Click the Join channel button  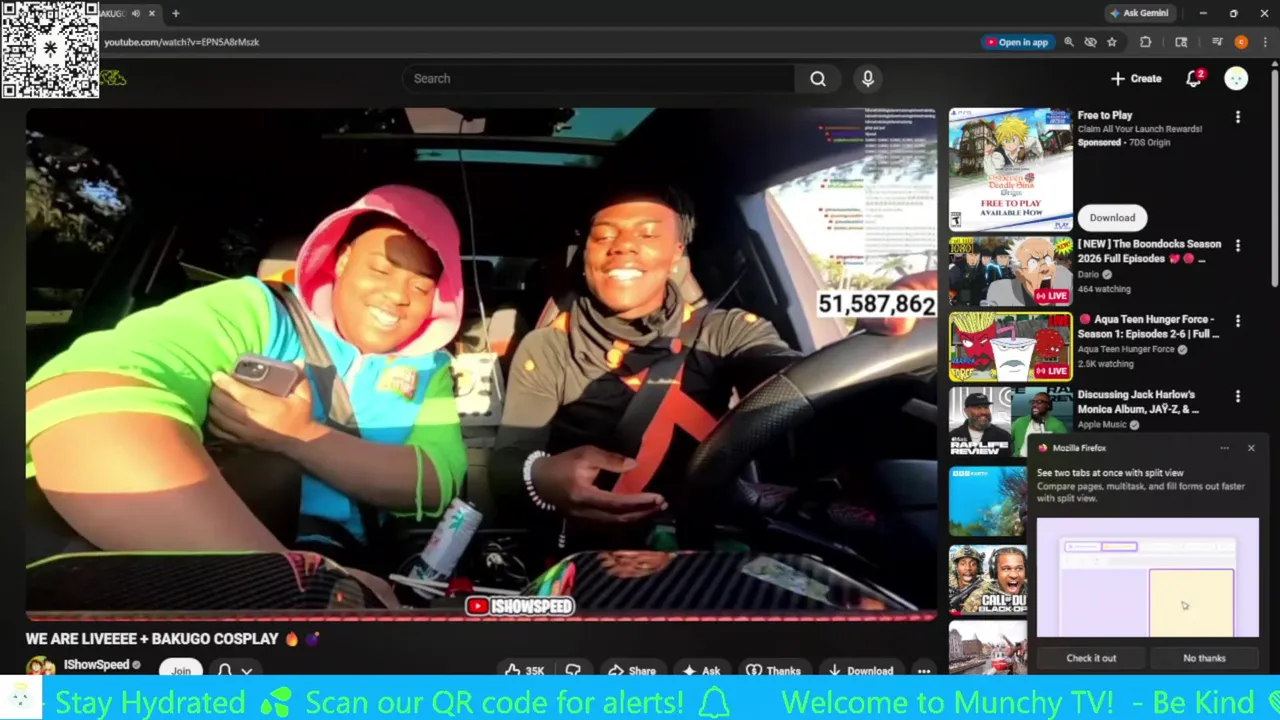pos(181,669)
